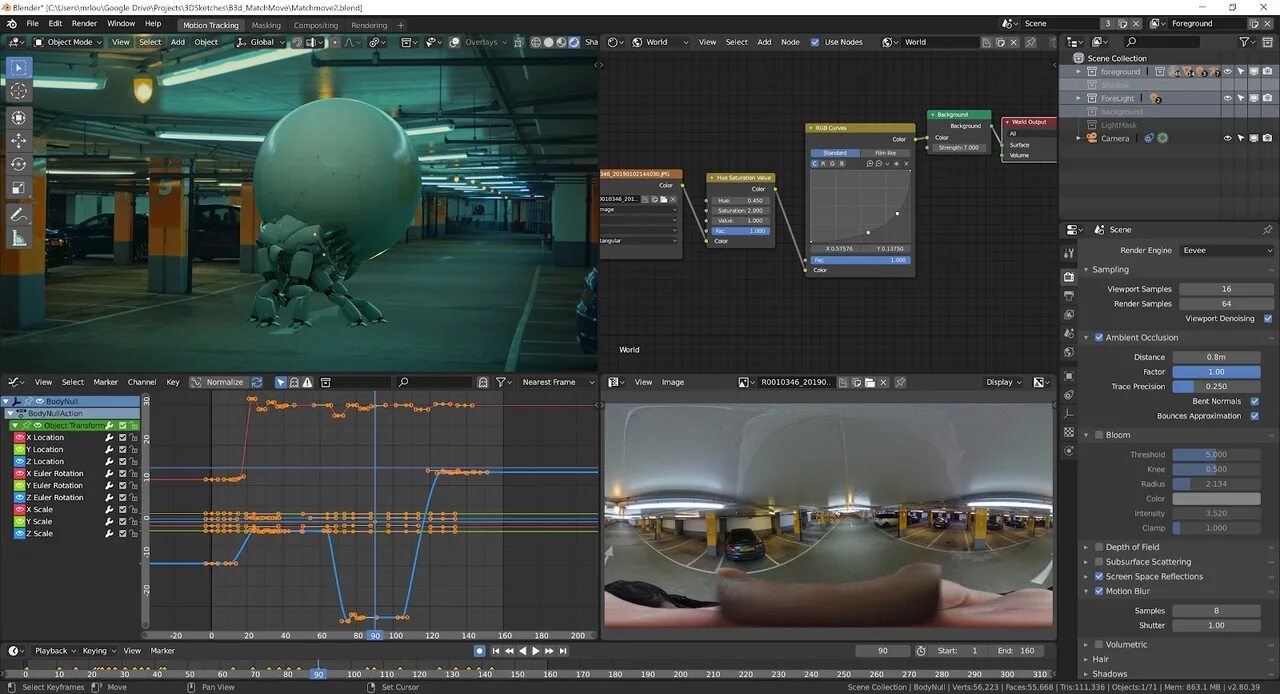Viewport: 1280px width, 694px height.
Task: Pick the Rotate tool
Action: tap(19, 164)
